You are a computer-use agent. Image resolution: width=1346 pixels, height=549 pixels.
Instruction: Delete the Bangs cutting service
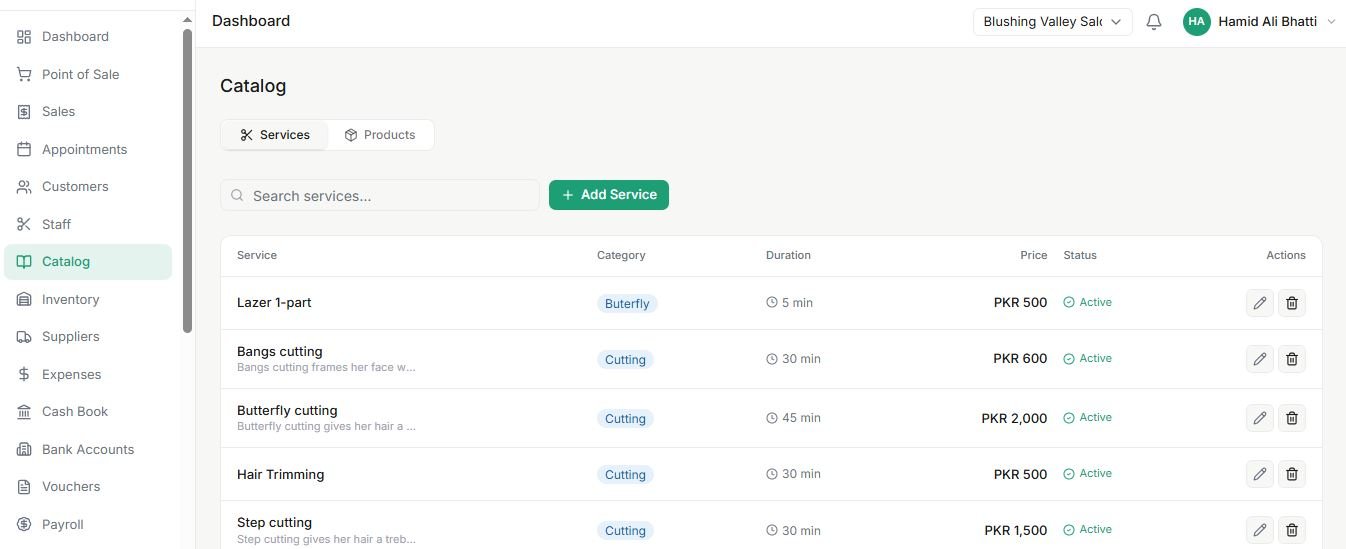pyautogui.click(x=1292, y=359)
